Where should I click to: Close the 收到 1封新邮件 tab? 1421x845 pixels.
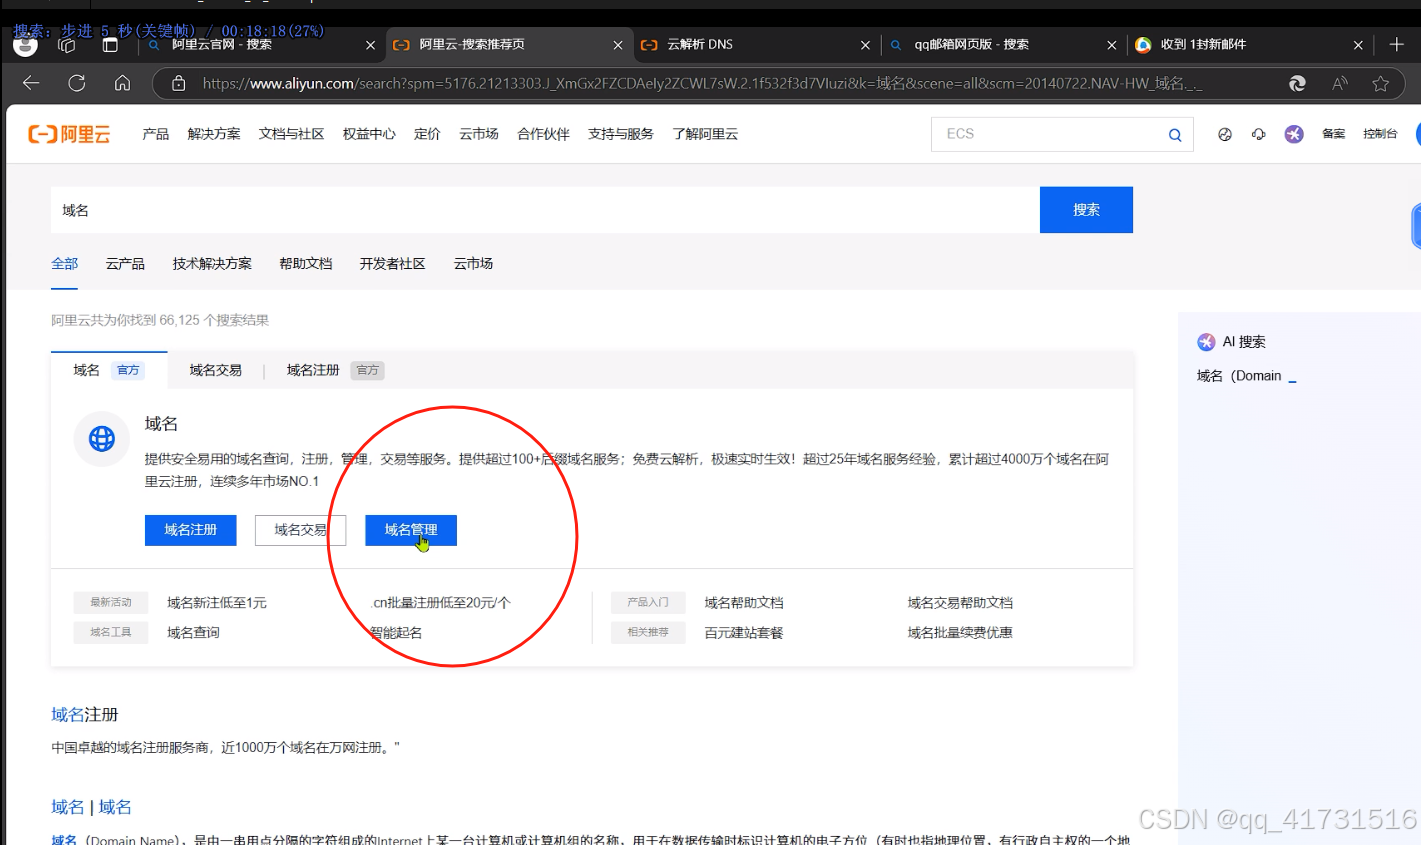(x=1358, y=45)
